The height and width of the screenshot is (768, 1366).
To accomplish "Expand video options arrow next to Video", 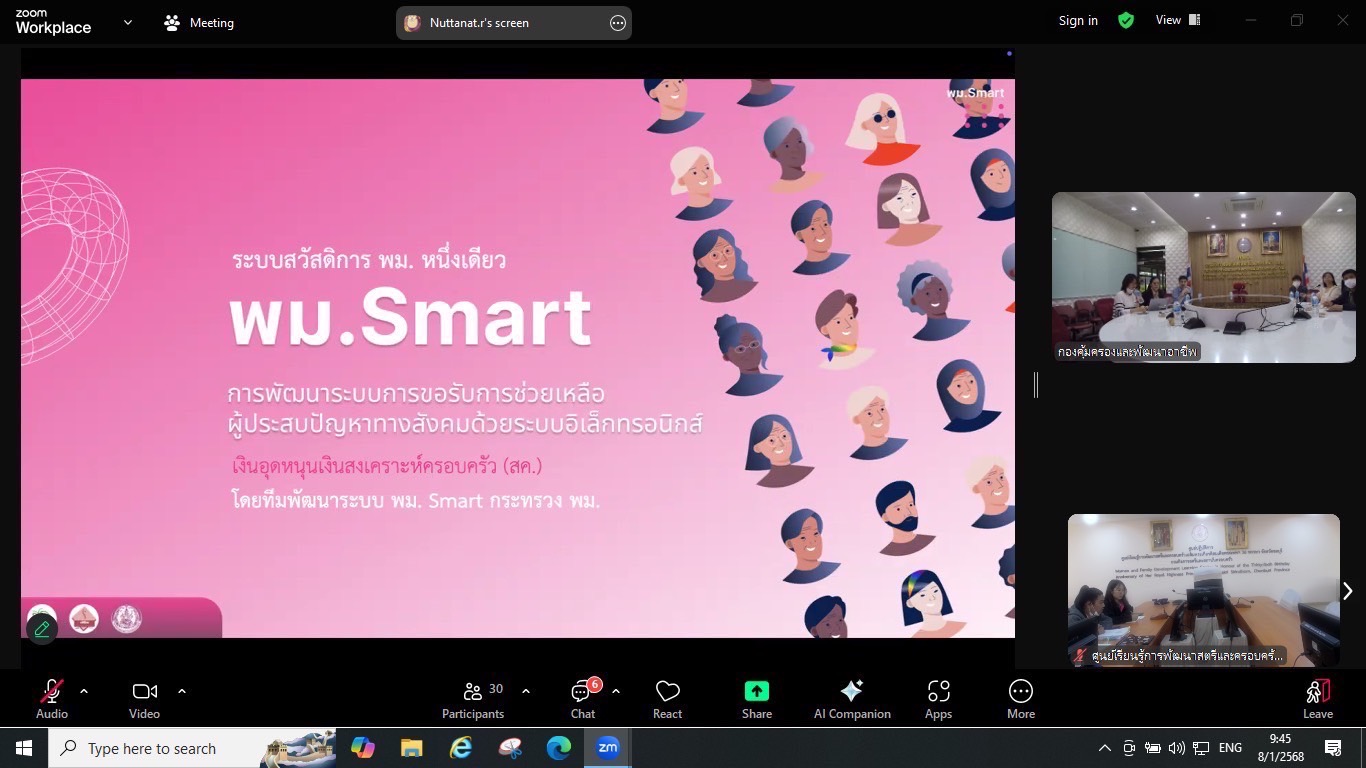I will click(x=182, y=691).
